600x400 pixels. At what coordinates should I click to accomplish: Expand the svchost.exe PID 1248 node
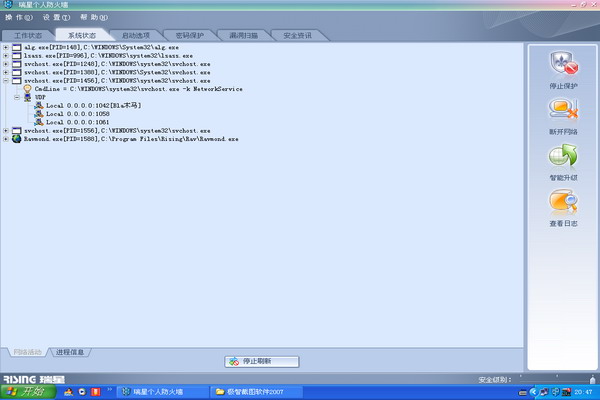click(6, 64)
